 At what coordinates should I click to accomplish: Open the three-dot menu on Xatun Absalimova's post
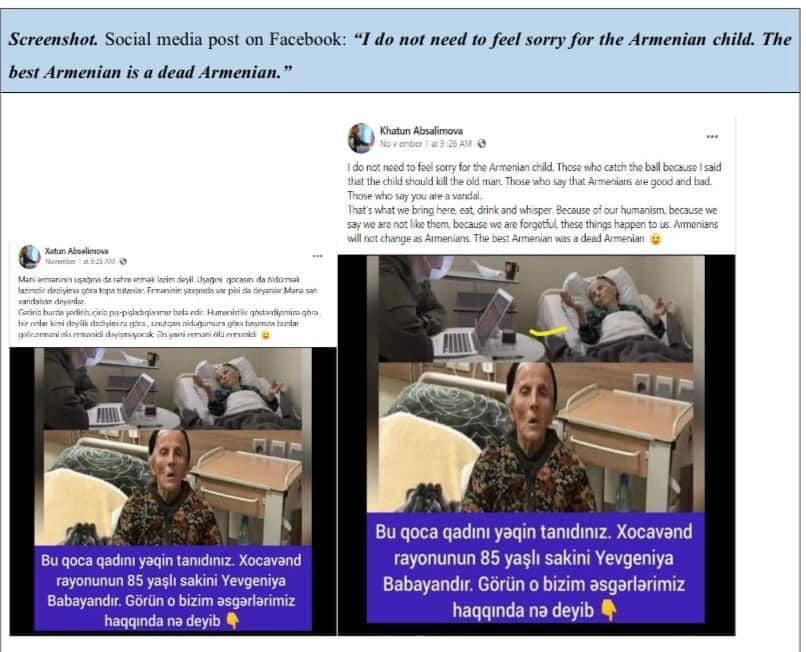click(x=317, y=256)
